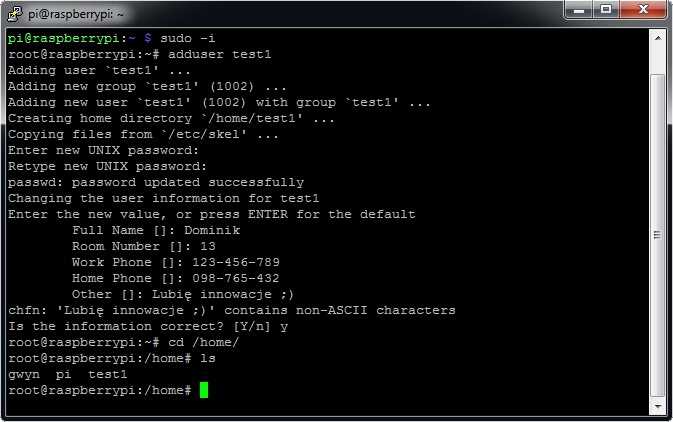The height and width of the screenshot is (422, 673).
Task: Click 'gwyn' in the ls output
Action: point(23,374)
